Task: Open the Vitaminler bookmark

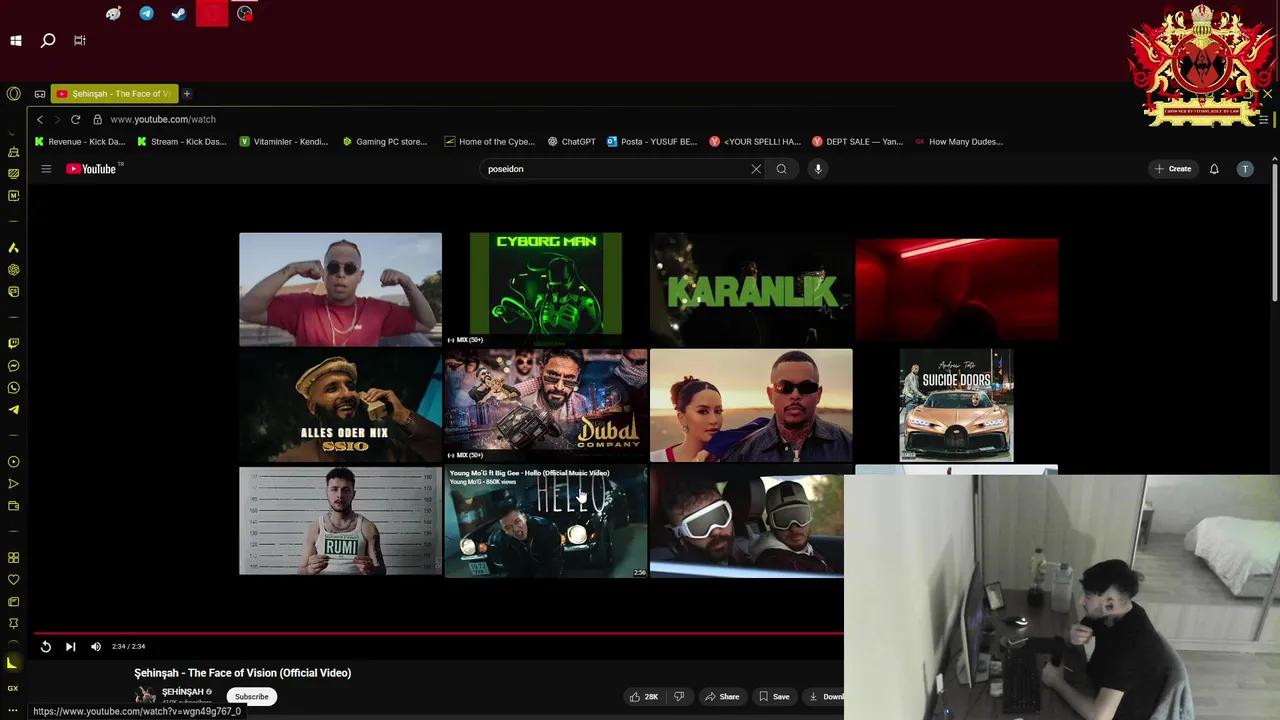Action: 284,142
